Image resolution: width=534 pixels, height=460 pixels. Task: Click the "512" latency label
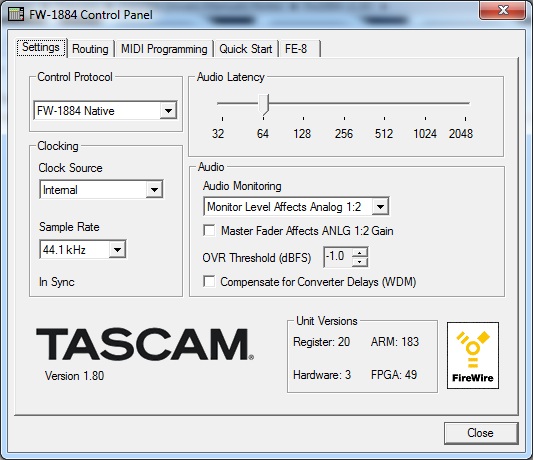click(384, 133)
